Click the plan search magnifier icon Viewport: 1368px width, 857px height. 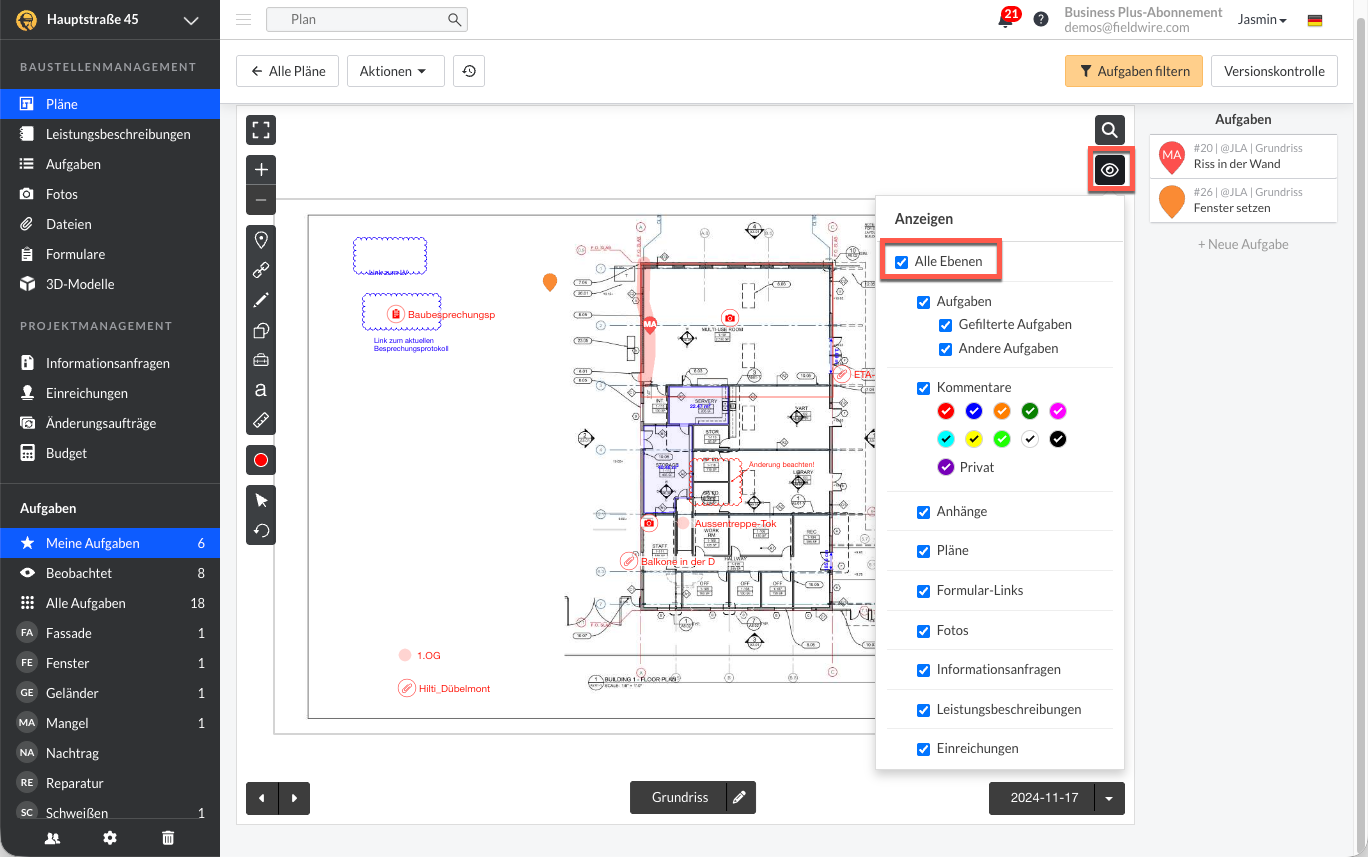point(1110,130)
